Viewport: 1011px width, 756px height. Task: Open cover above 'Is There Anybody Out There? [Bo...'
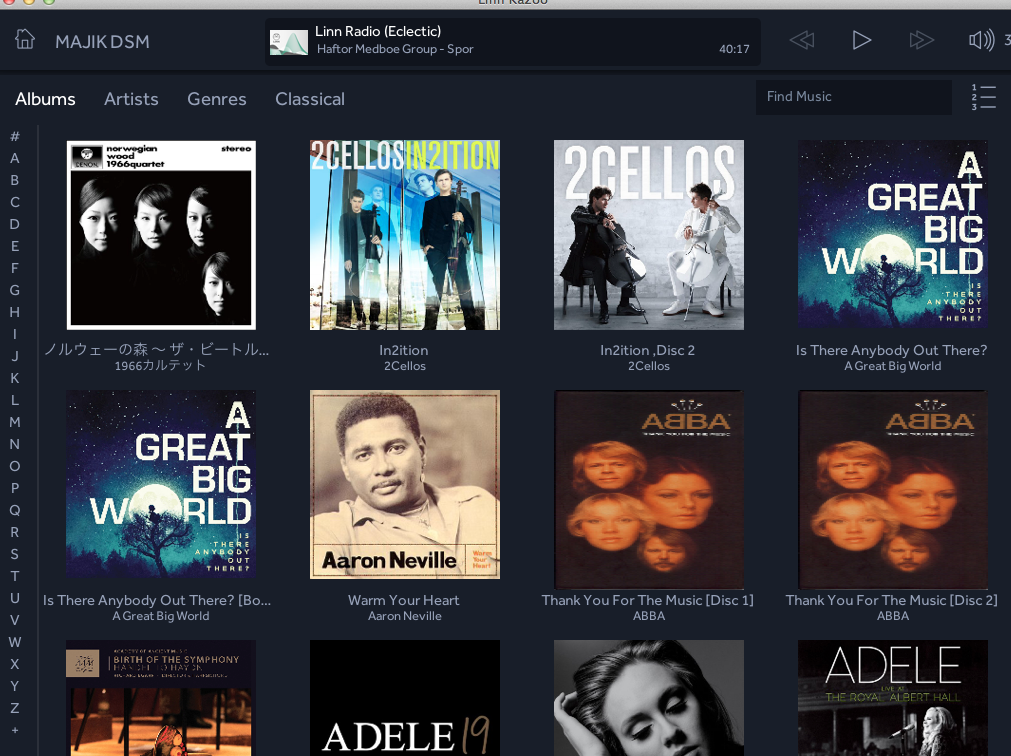click(x=161, y=484)
